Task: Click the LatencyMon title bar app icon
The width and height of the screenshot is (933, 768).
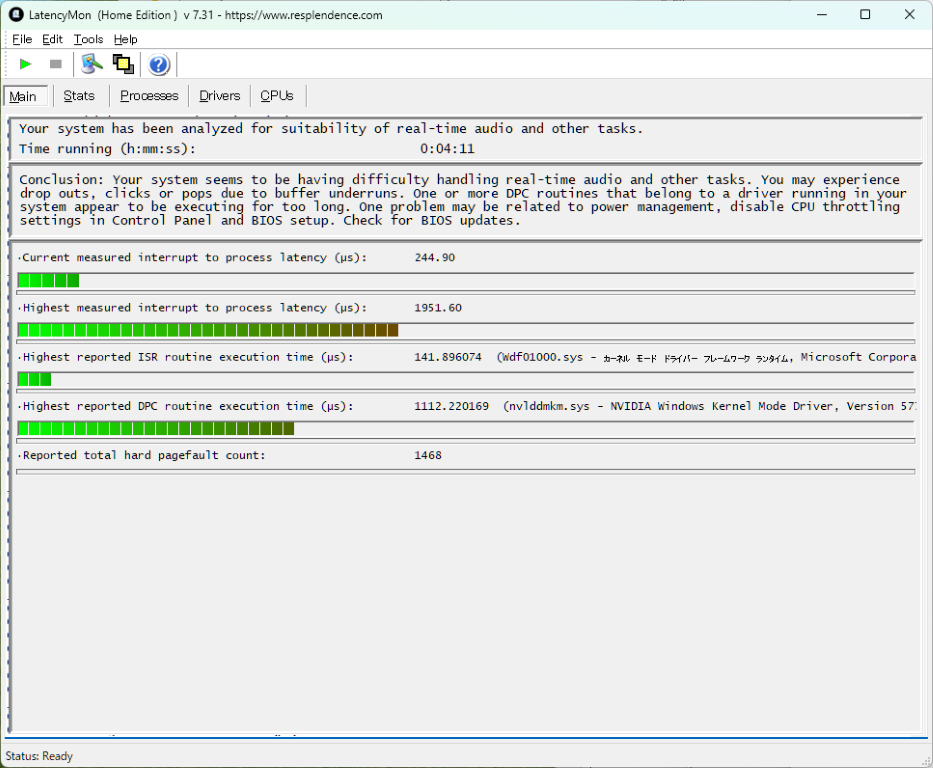Action: coord(16,14)
